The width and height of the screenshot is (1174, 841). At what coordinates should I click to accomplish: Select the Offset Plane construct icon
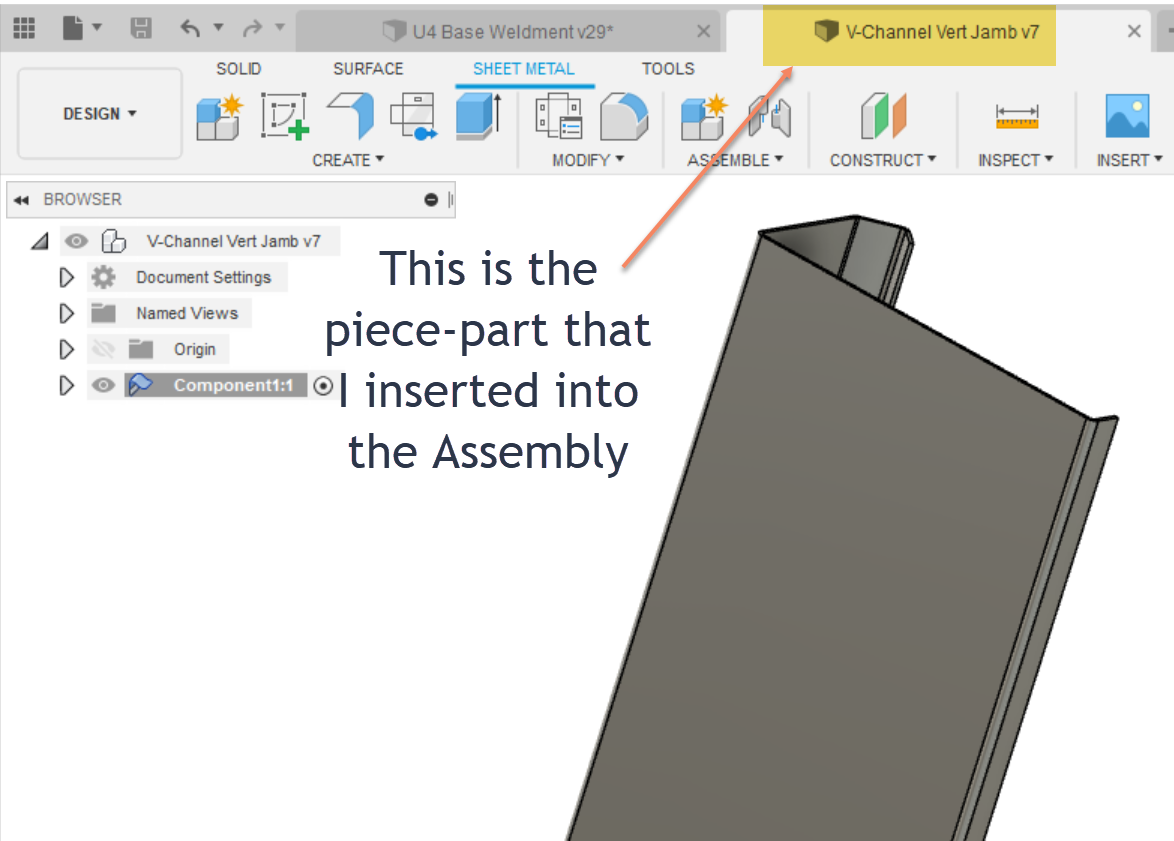click(883, 118)
